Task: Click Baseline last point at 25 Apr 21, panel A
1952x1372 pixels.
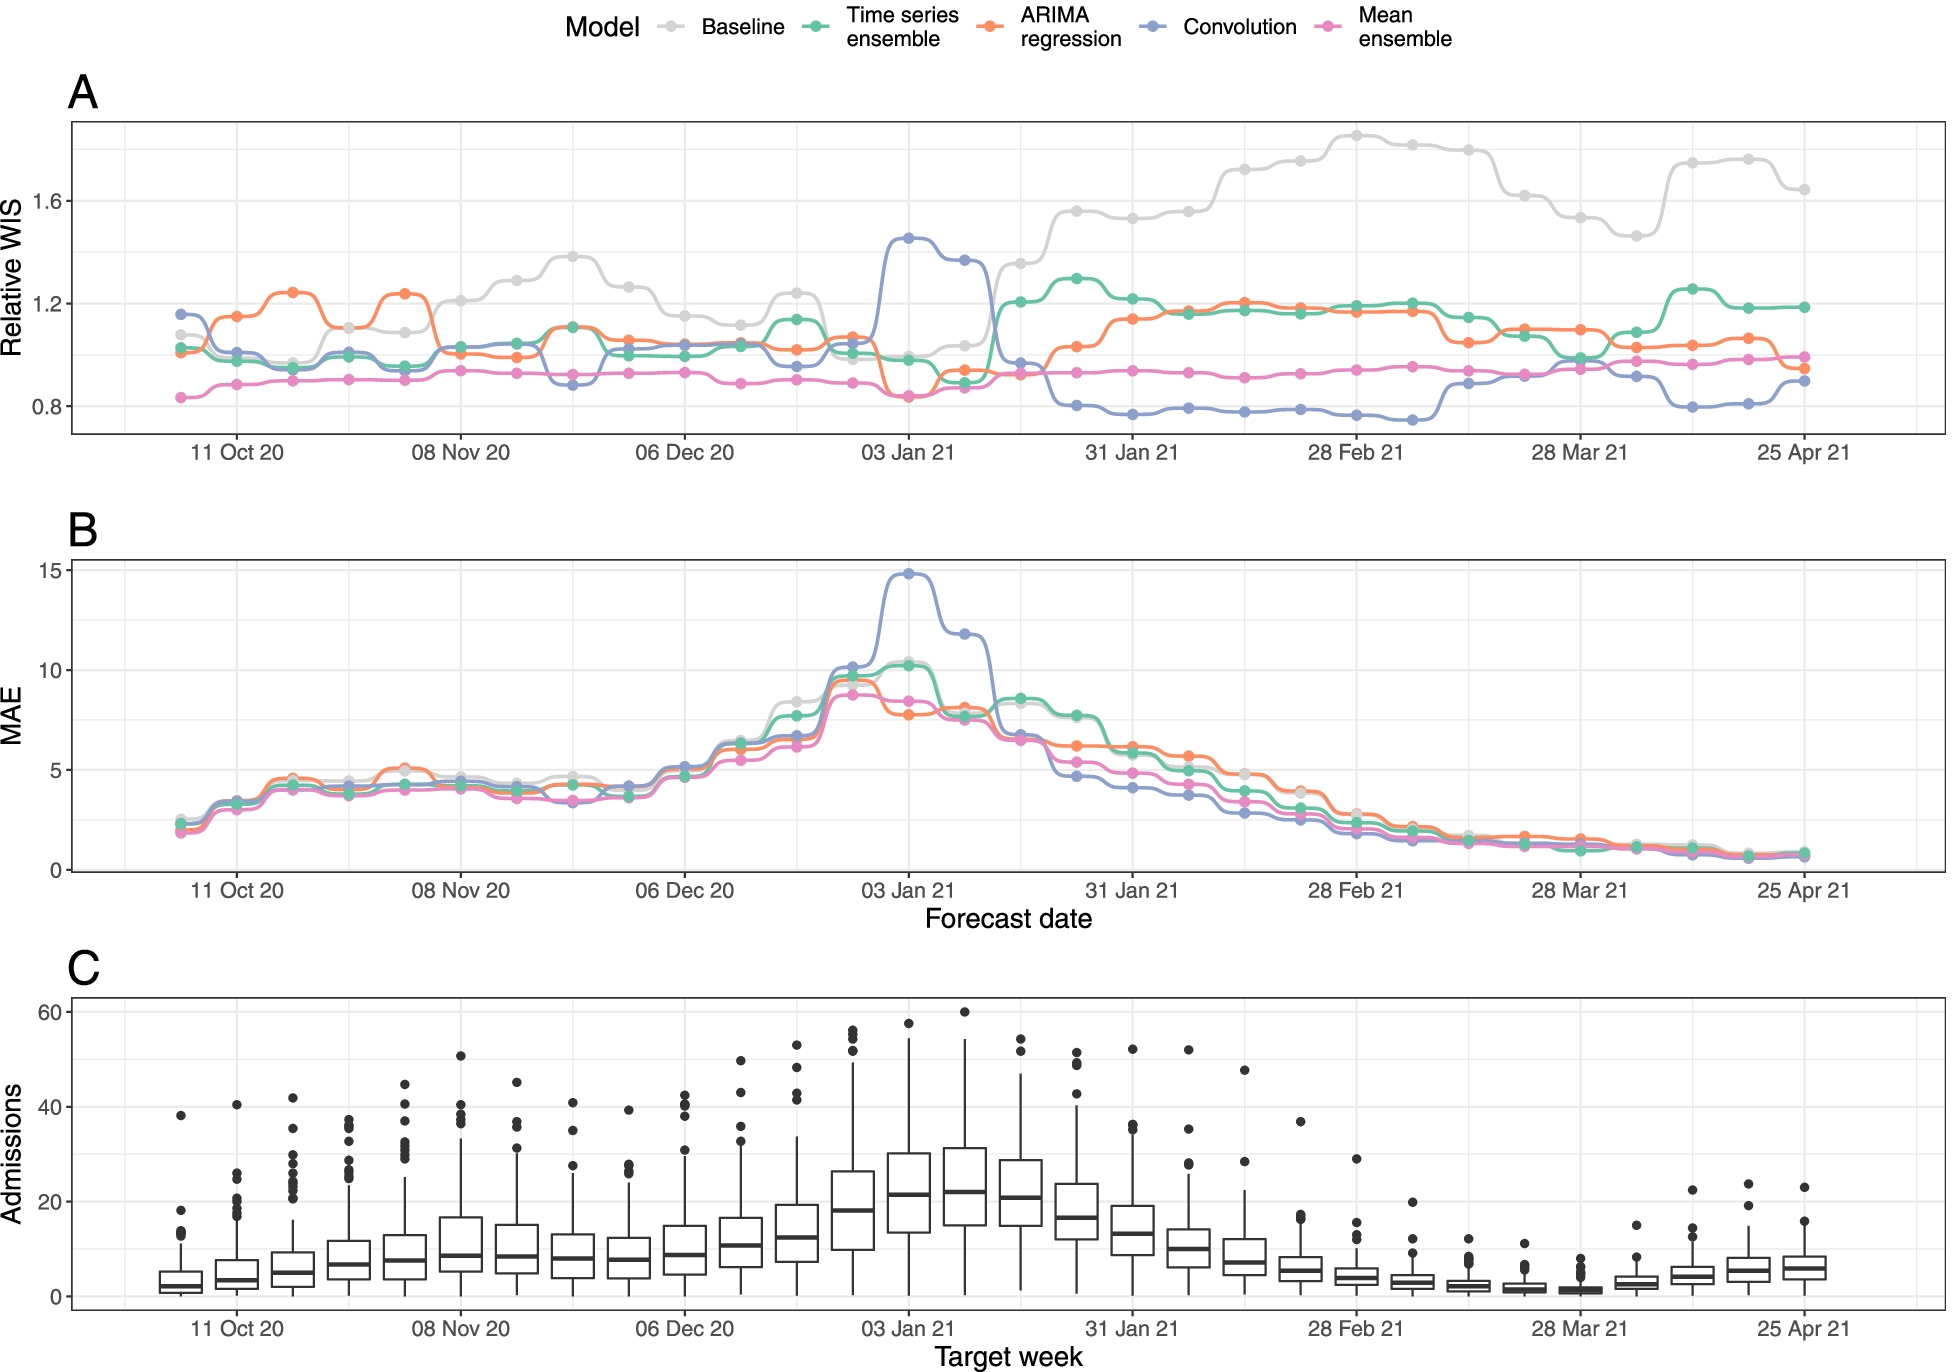Action: [1805, 190]
